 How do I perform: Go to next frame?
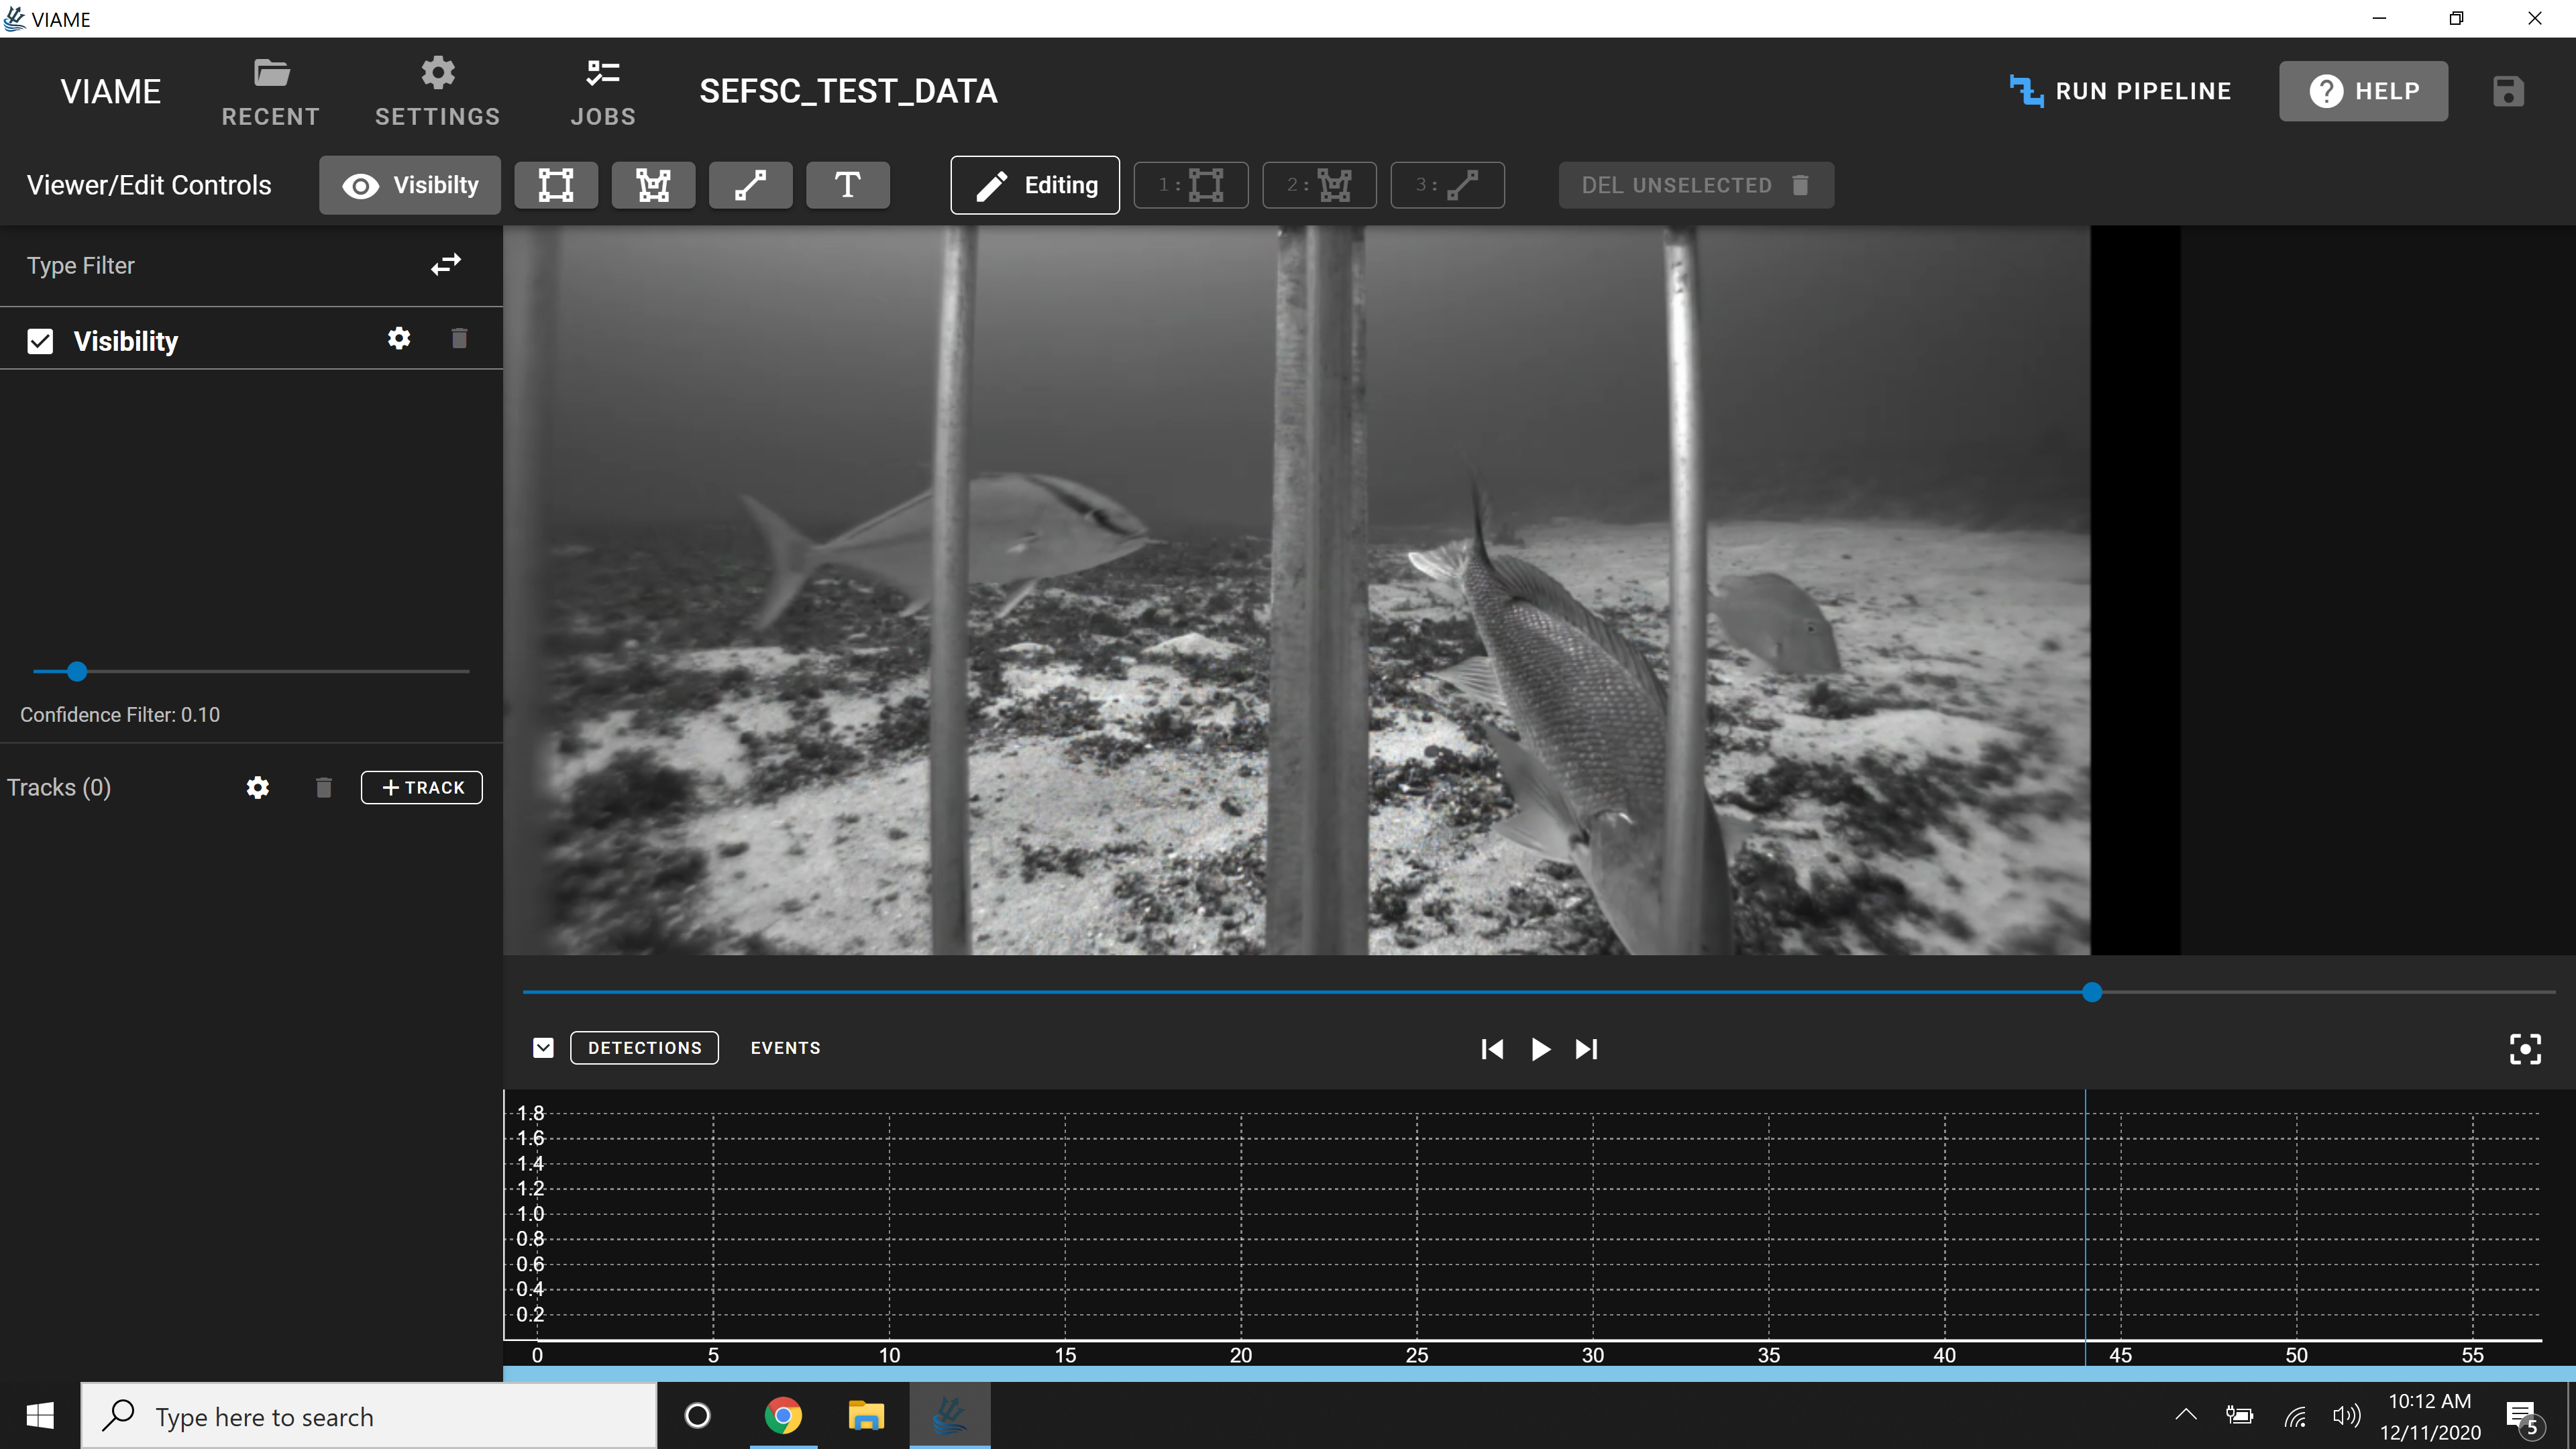(x=1587, y=1049)
